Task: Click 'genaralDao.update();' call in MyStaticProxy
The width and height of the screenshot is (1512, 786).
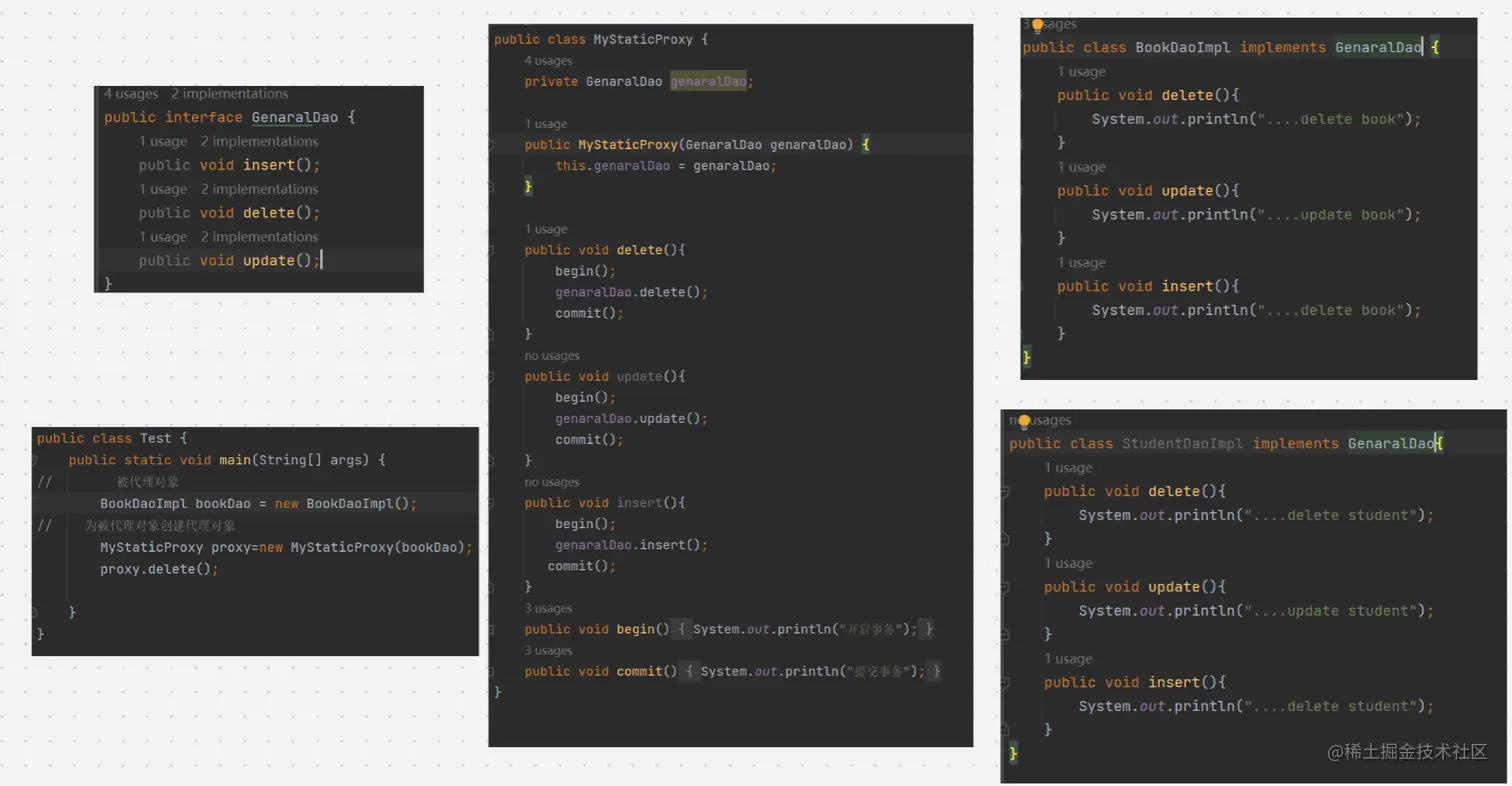Action: click(x=632, y=418)
